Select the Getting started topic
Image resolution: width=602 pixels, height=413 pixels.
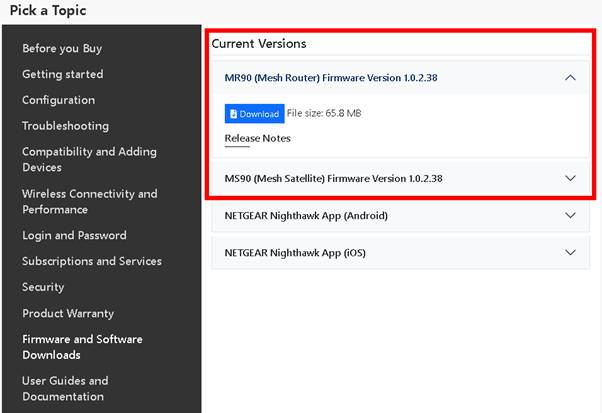coord(63,74)
